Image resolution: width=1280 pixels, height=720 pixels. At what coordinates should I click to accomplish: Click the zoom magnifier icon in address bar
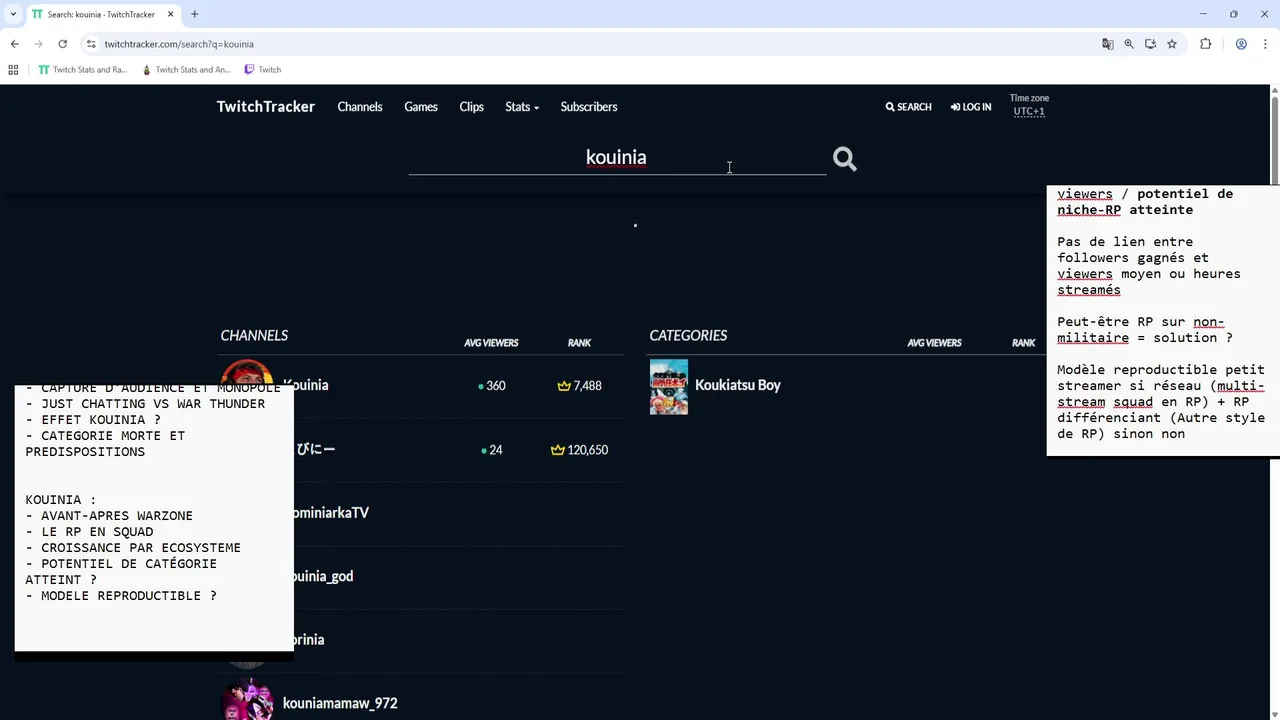click(x=1129, y=44)
